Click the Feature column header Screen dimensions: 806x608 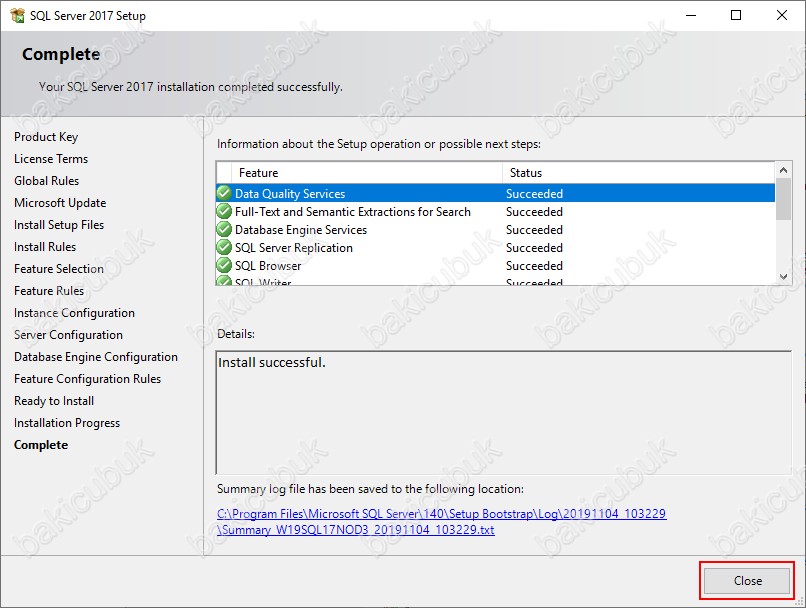(x=367, y=173)
